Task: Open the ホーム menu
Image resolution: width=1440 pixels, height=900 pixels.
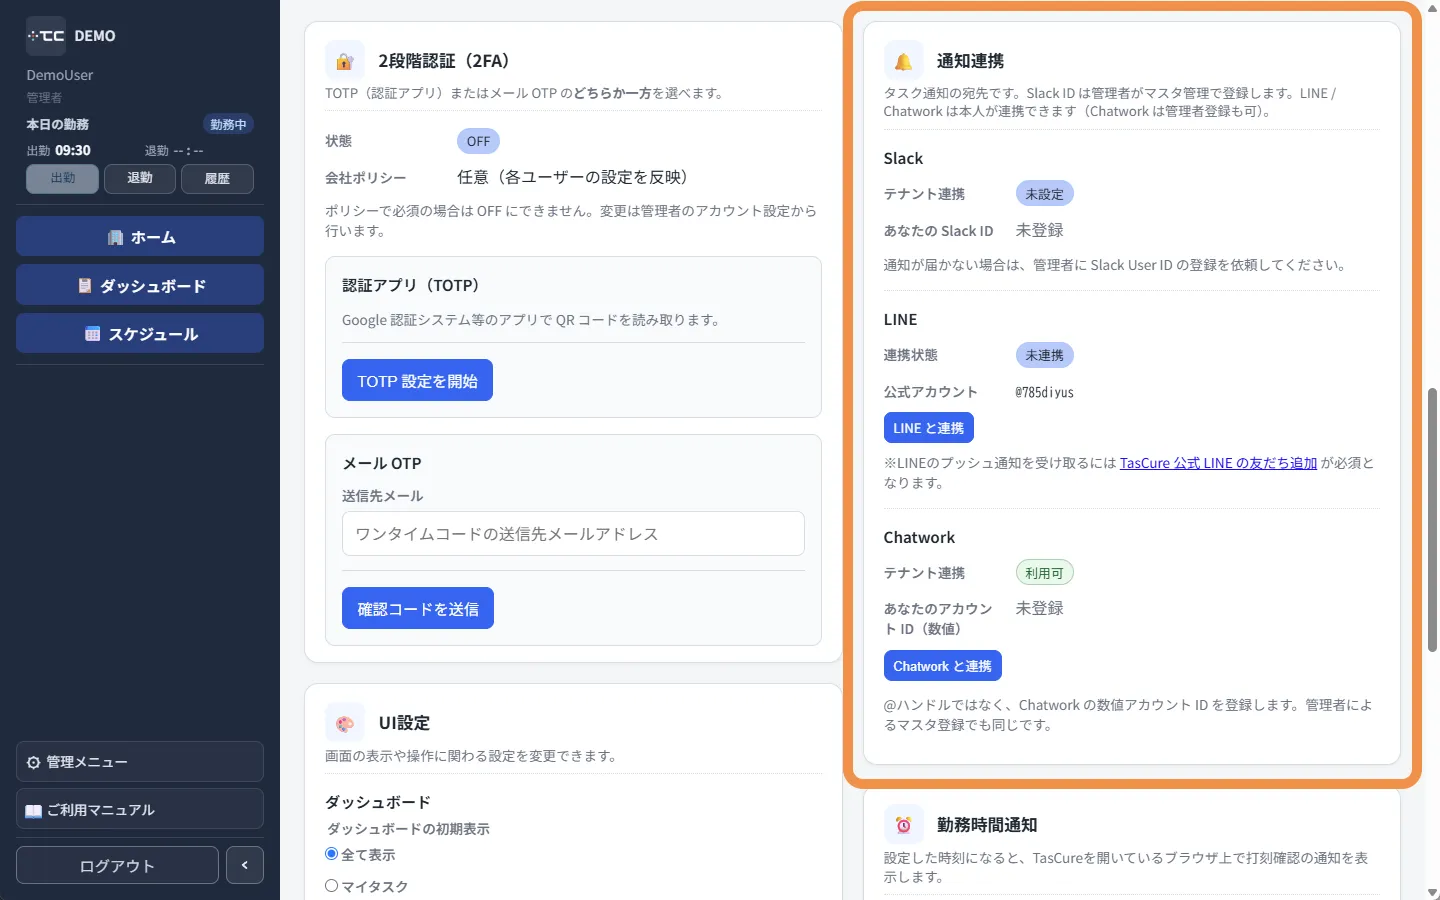Action: tap(140, 237)
